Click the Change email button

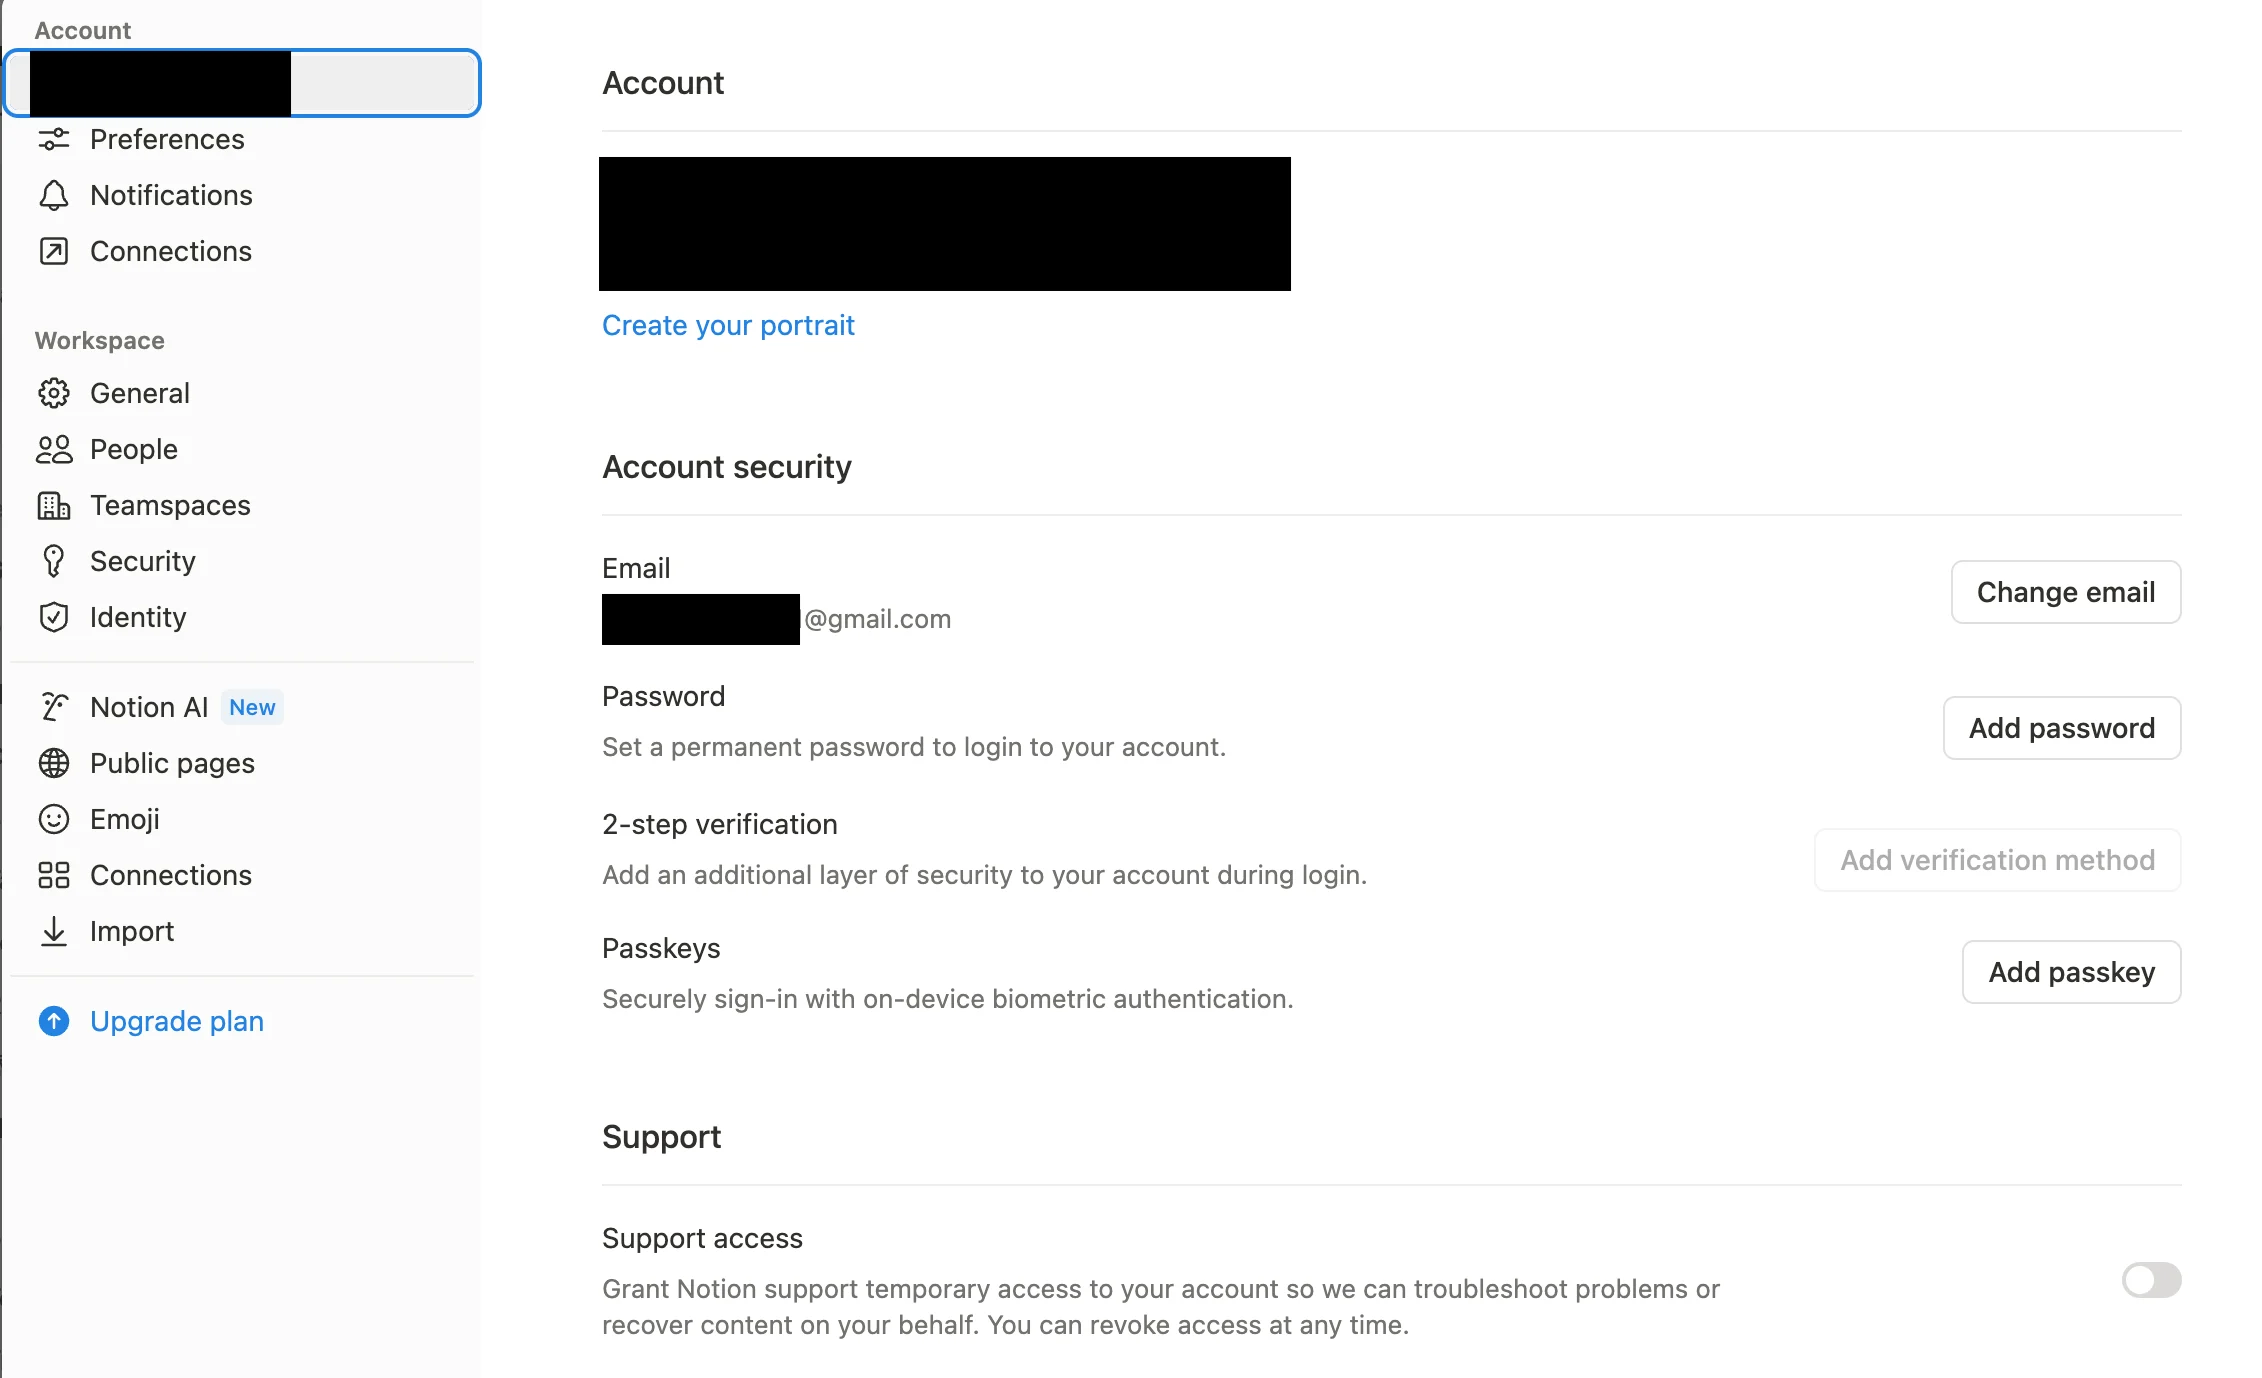pyautogui.click(x=2066, y=592)
